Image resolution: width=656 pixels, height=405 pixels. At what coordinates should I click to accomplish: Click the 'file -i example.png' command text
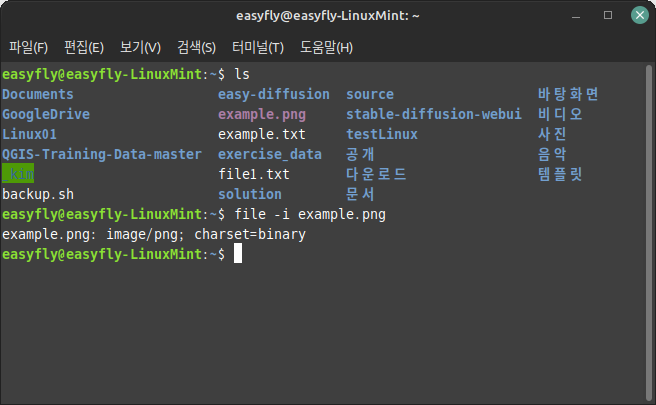click(310, 214)
